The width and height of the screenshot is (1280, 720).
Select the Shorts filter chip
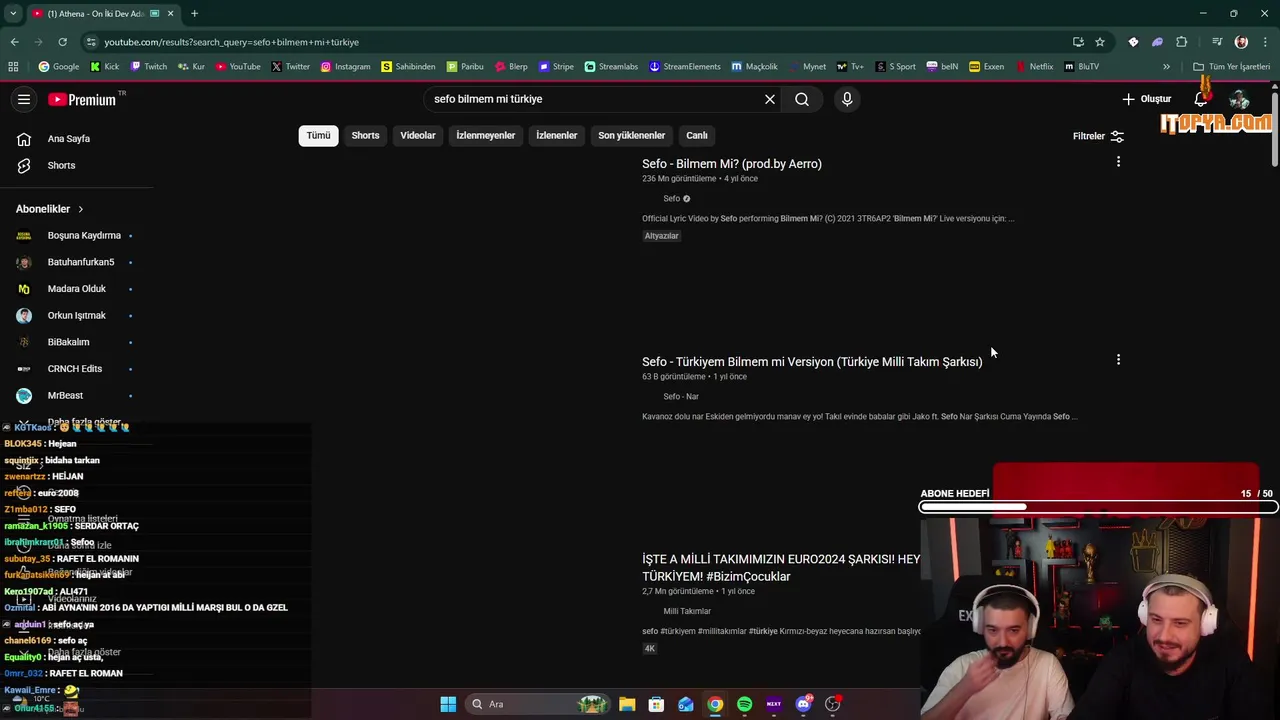(x=365, y=135)
